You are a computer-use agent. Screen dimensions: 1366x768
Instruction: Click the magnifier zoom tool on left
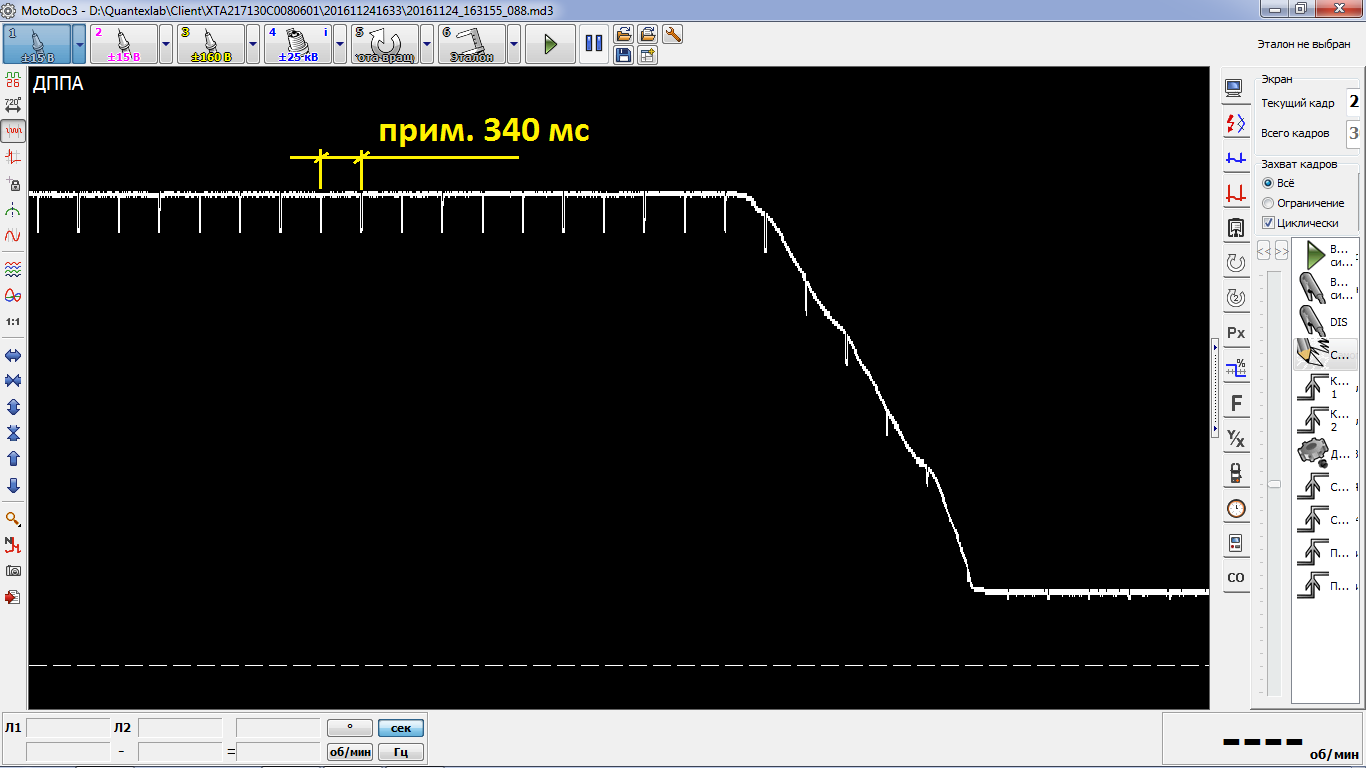[13, 519]
